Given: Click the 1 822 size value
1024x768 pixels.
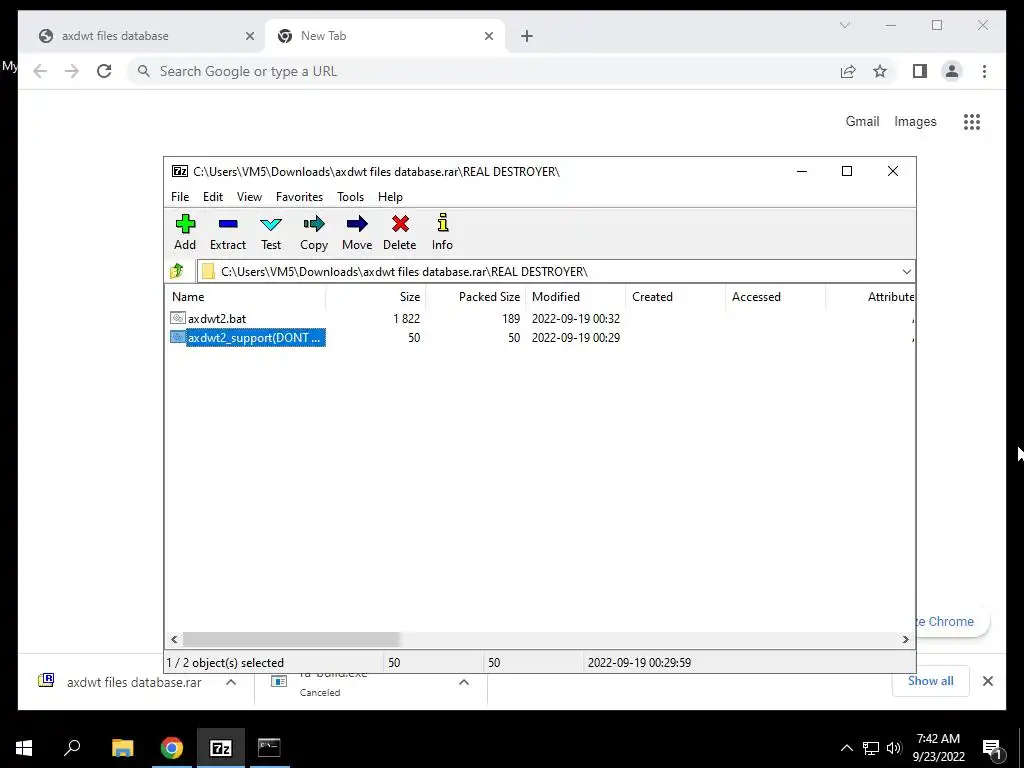Looking at the screenshot, I should point(406,319).
